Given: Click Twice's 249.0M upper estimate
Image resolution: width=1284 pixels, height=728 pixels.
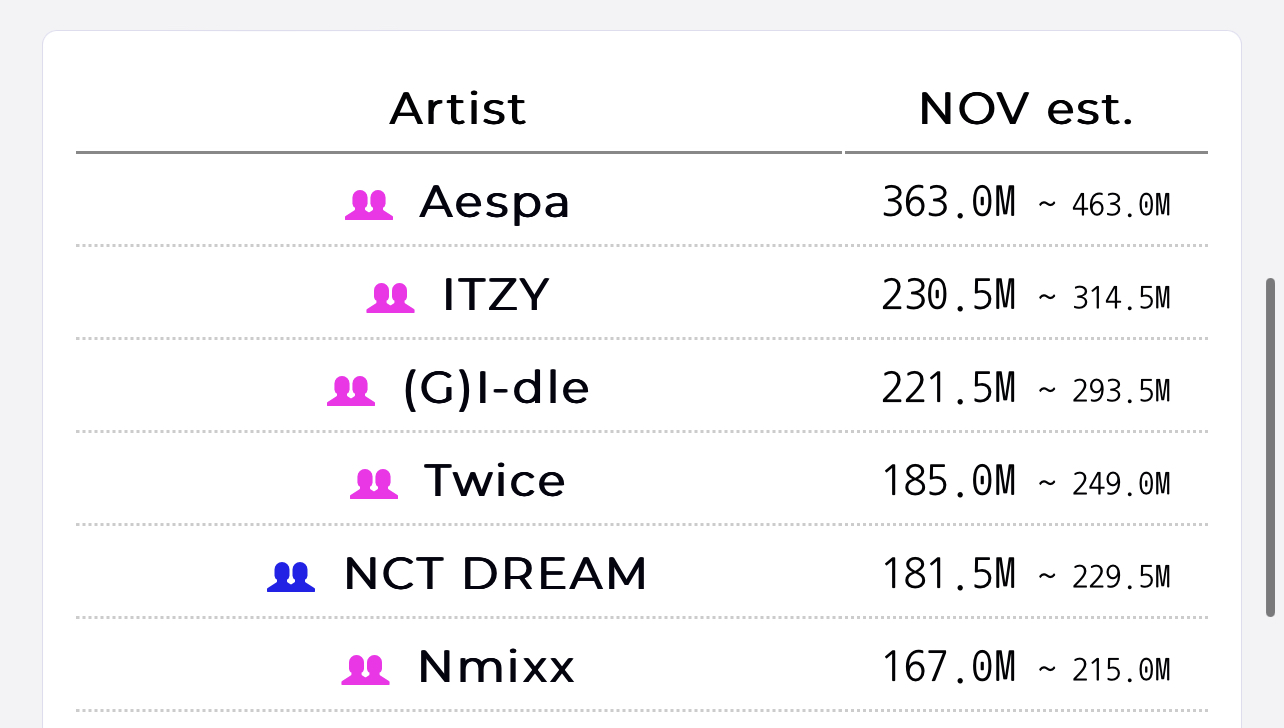Looking at the screenshot, I should (1121, 484).
